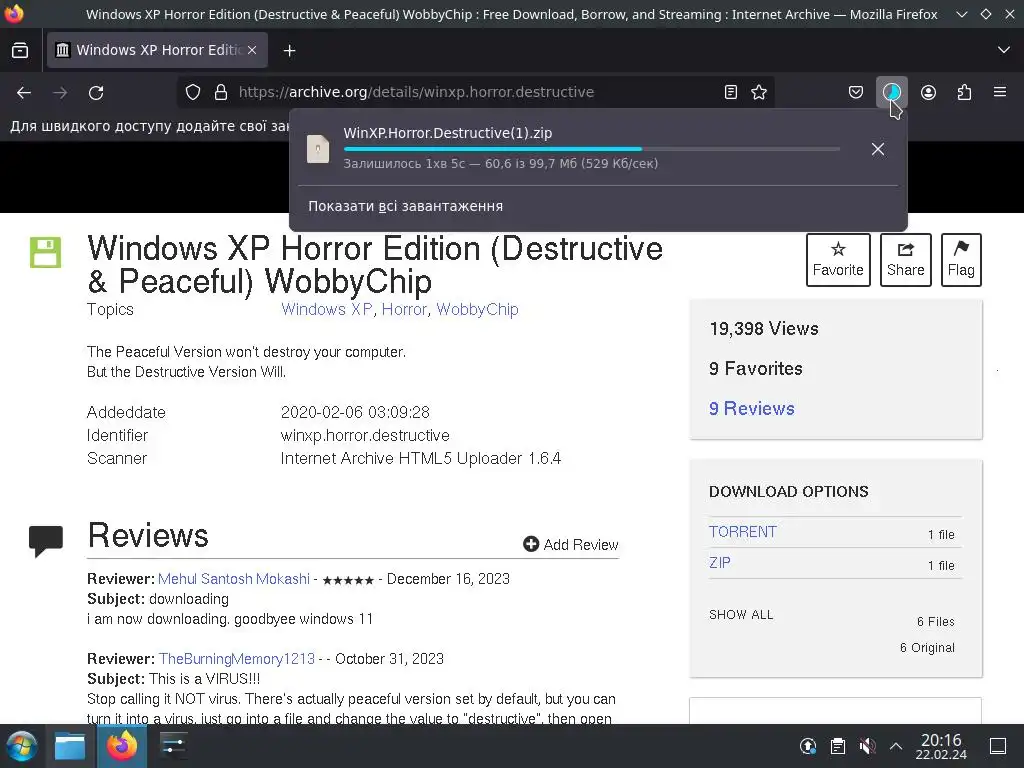Switch to Windows XP Horror Edition tab

(x=157, y=50)
